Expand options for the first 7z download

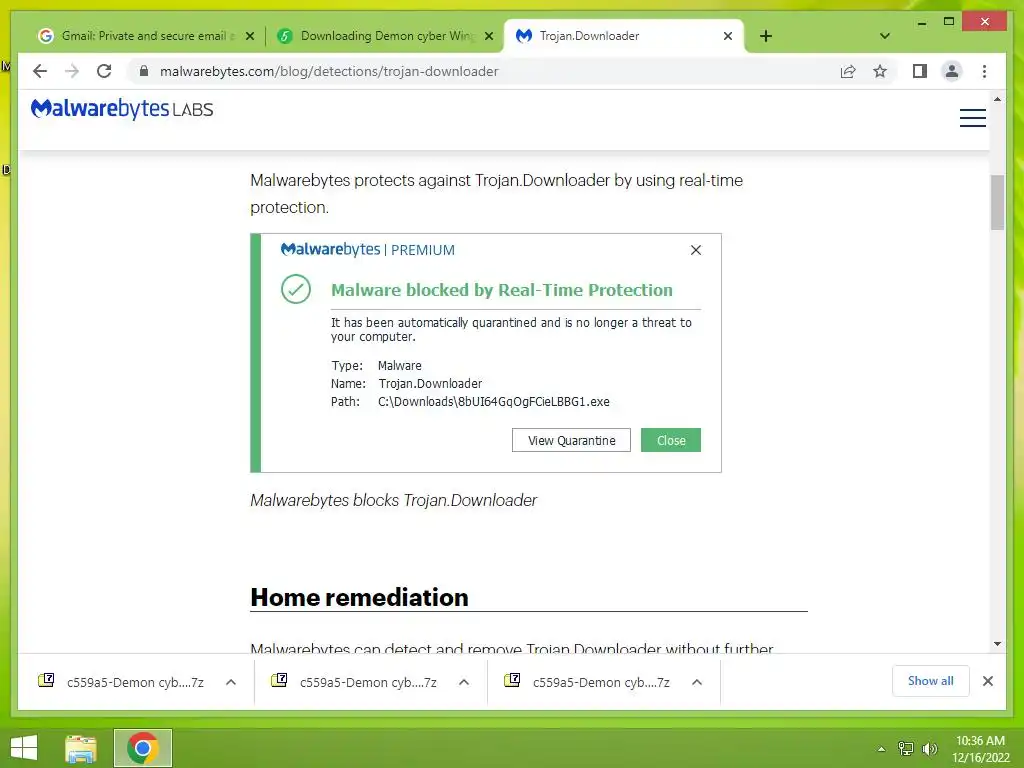click(231, 682)
